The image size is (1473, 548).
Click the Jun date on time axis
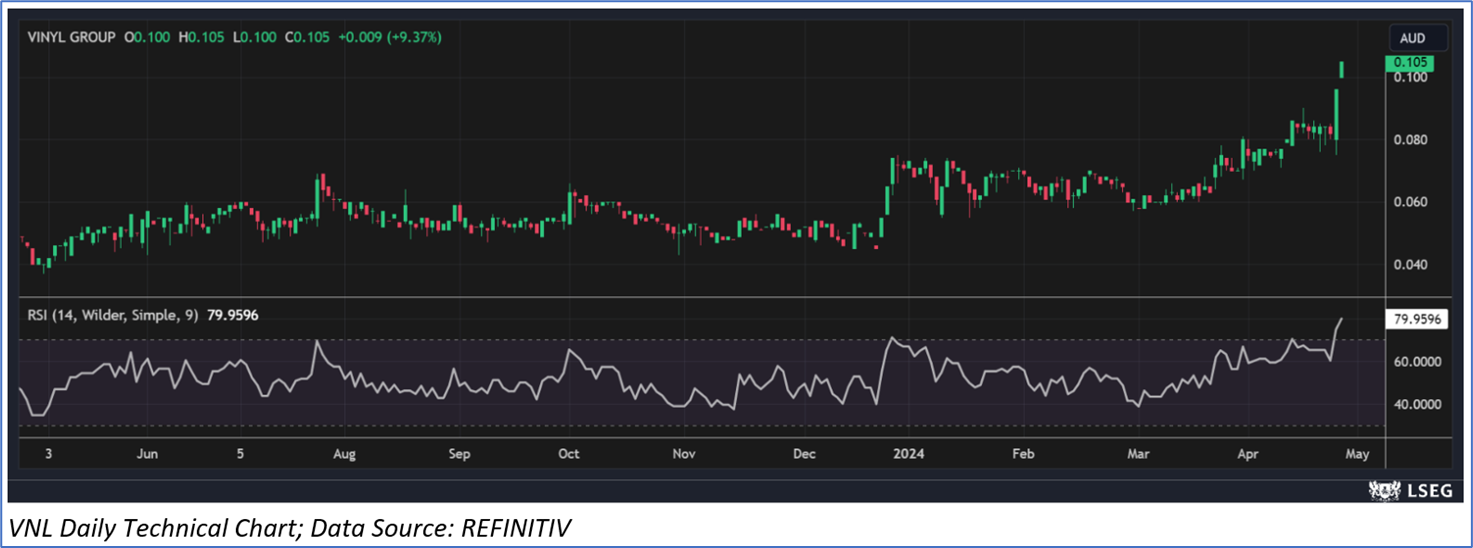pyautogui.click(x=147, y=454)
